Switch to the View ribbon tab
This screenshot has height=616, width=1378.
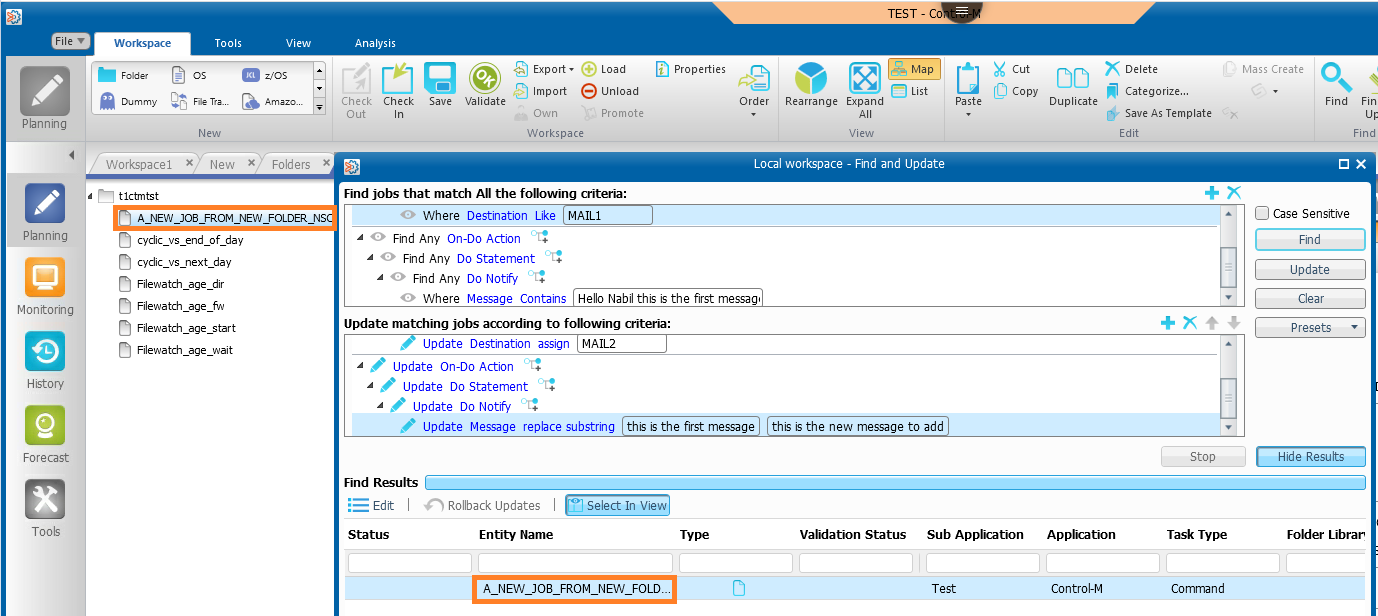tap(298, 43)
